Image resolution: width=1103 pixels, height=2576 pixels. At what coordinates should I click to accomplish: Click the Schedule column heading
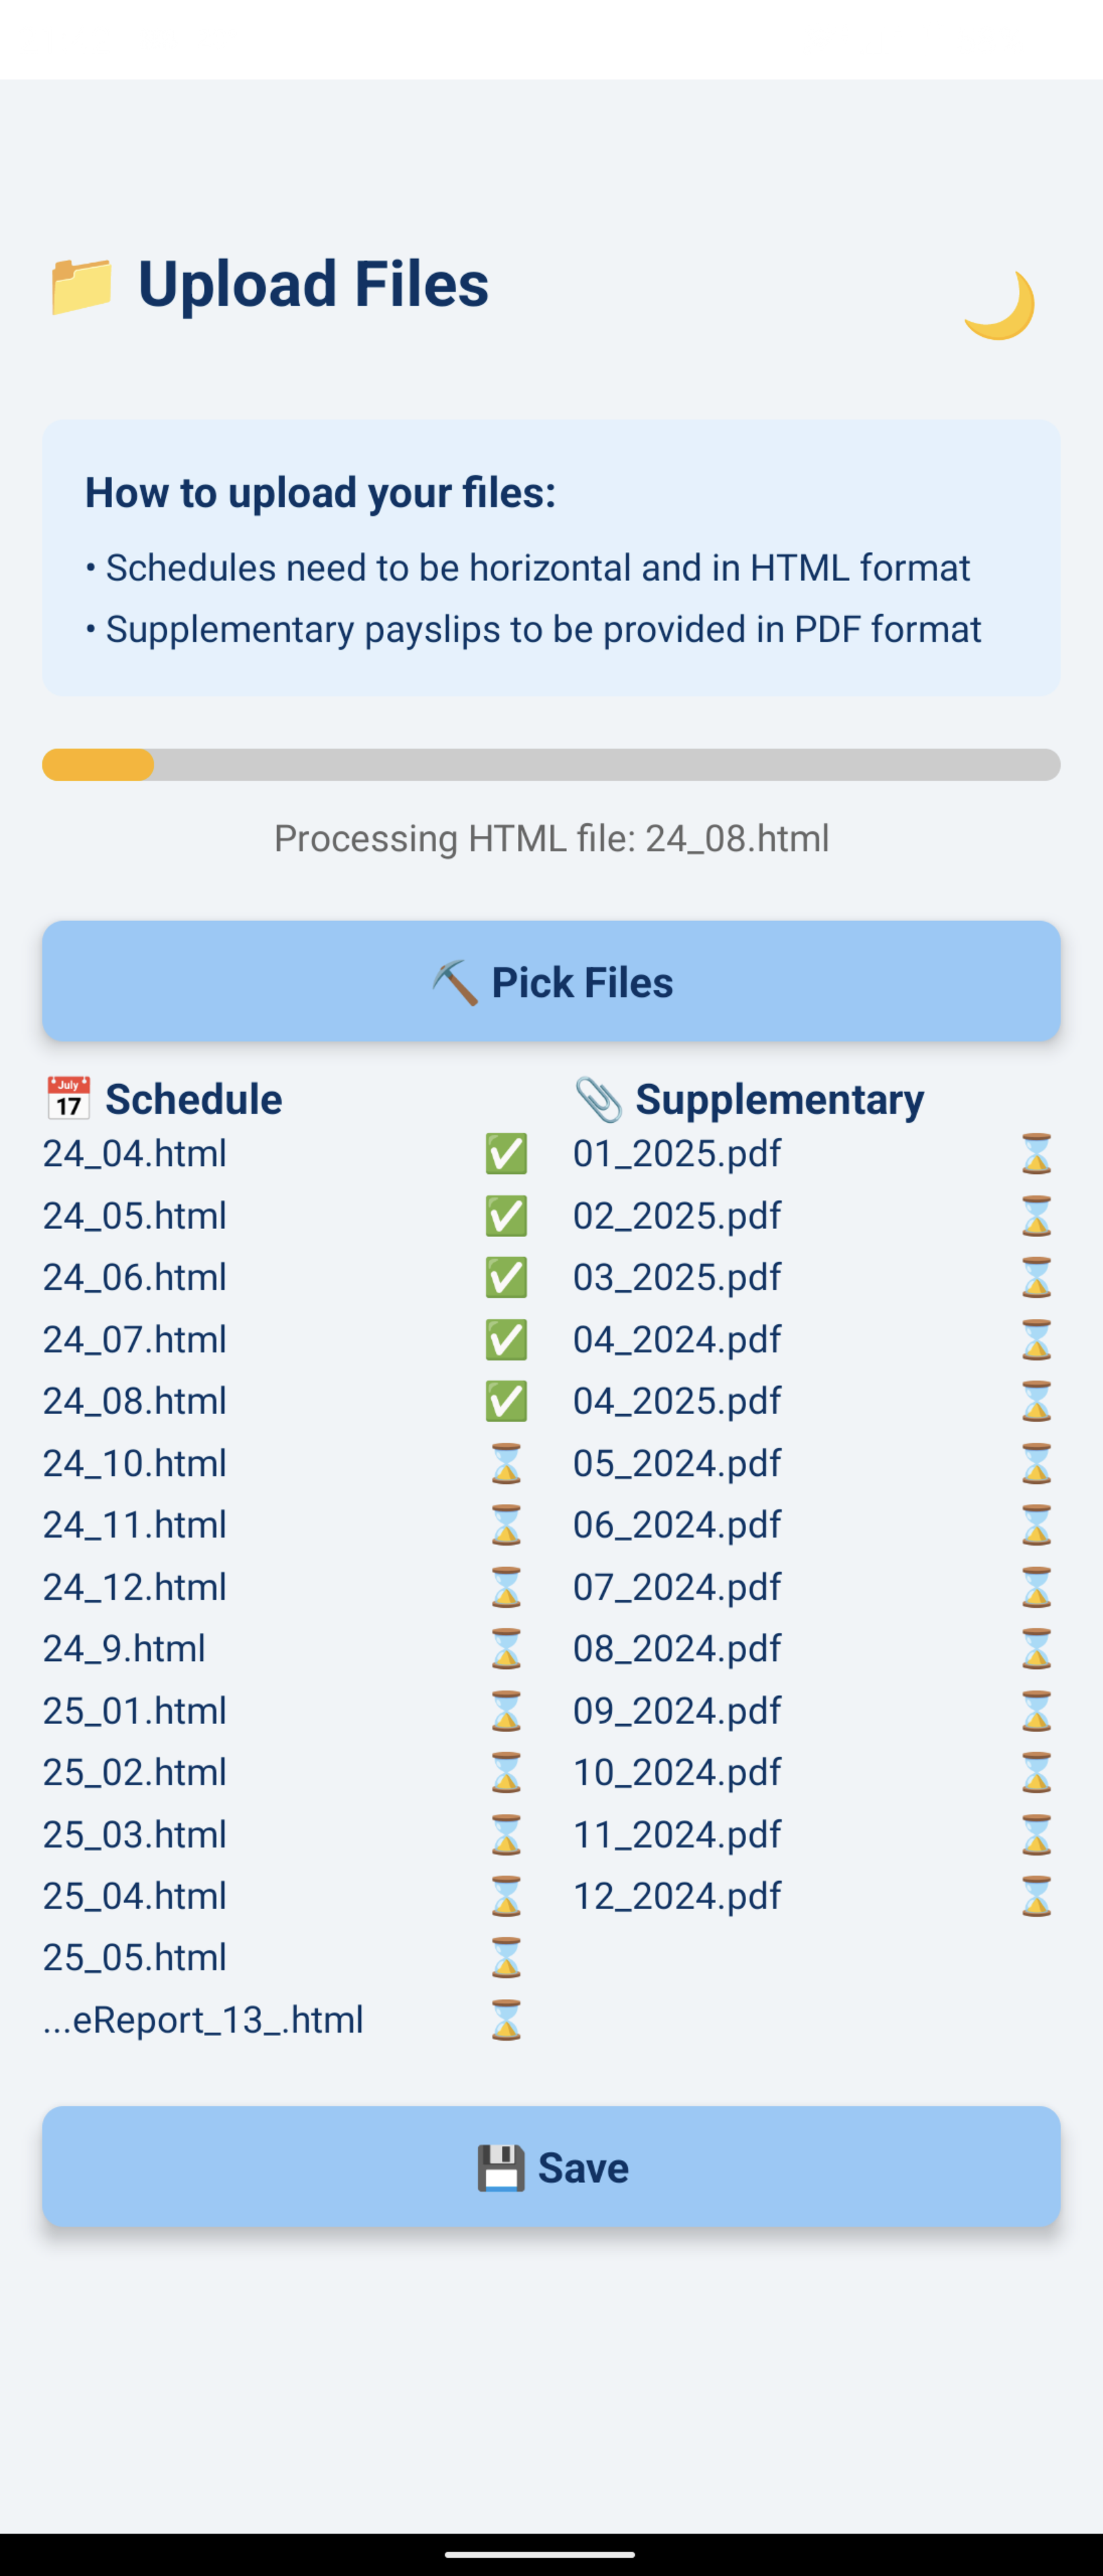pyautogui.click(x=194, y=1099)
